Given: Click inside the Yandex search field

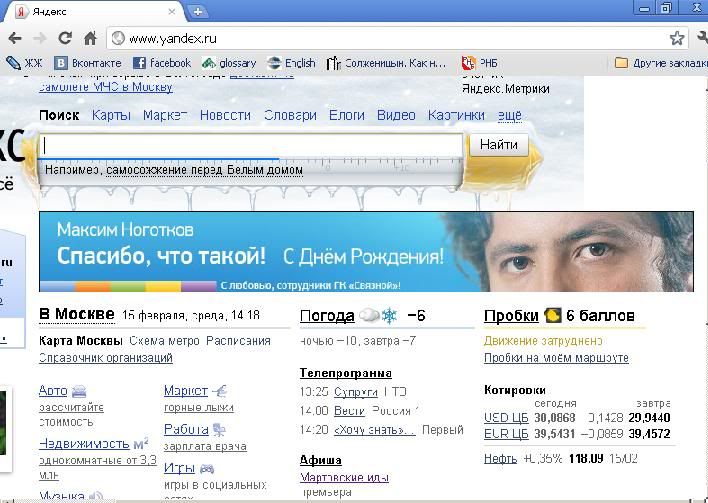Looking at the screenshot, I should [251, 145].
